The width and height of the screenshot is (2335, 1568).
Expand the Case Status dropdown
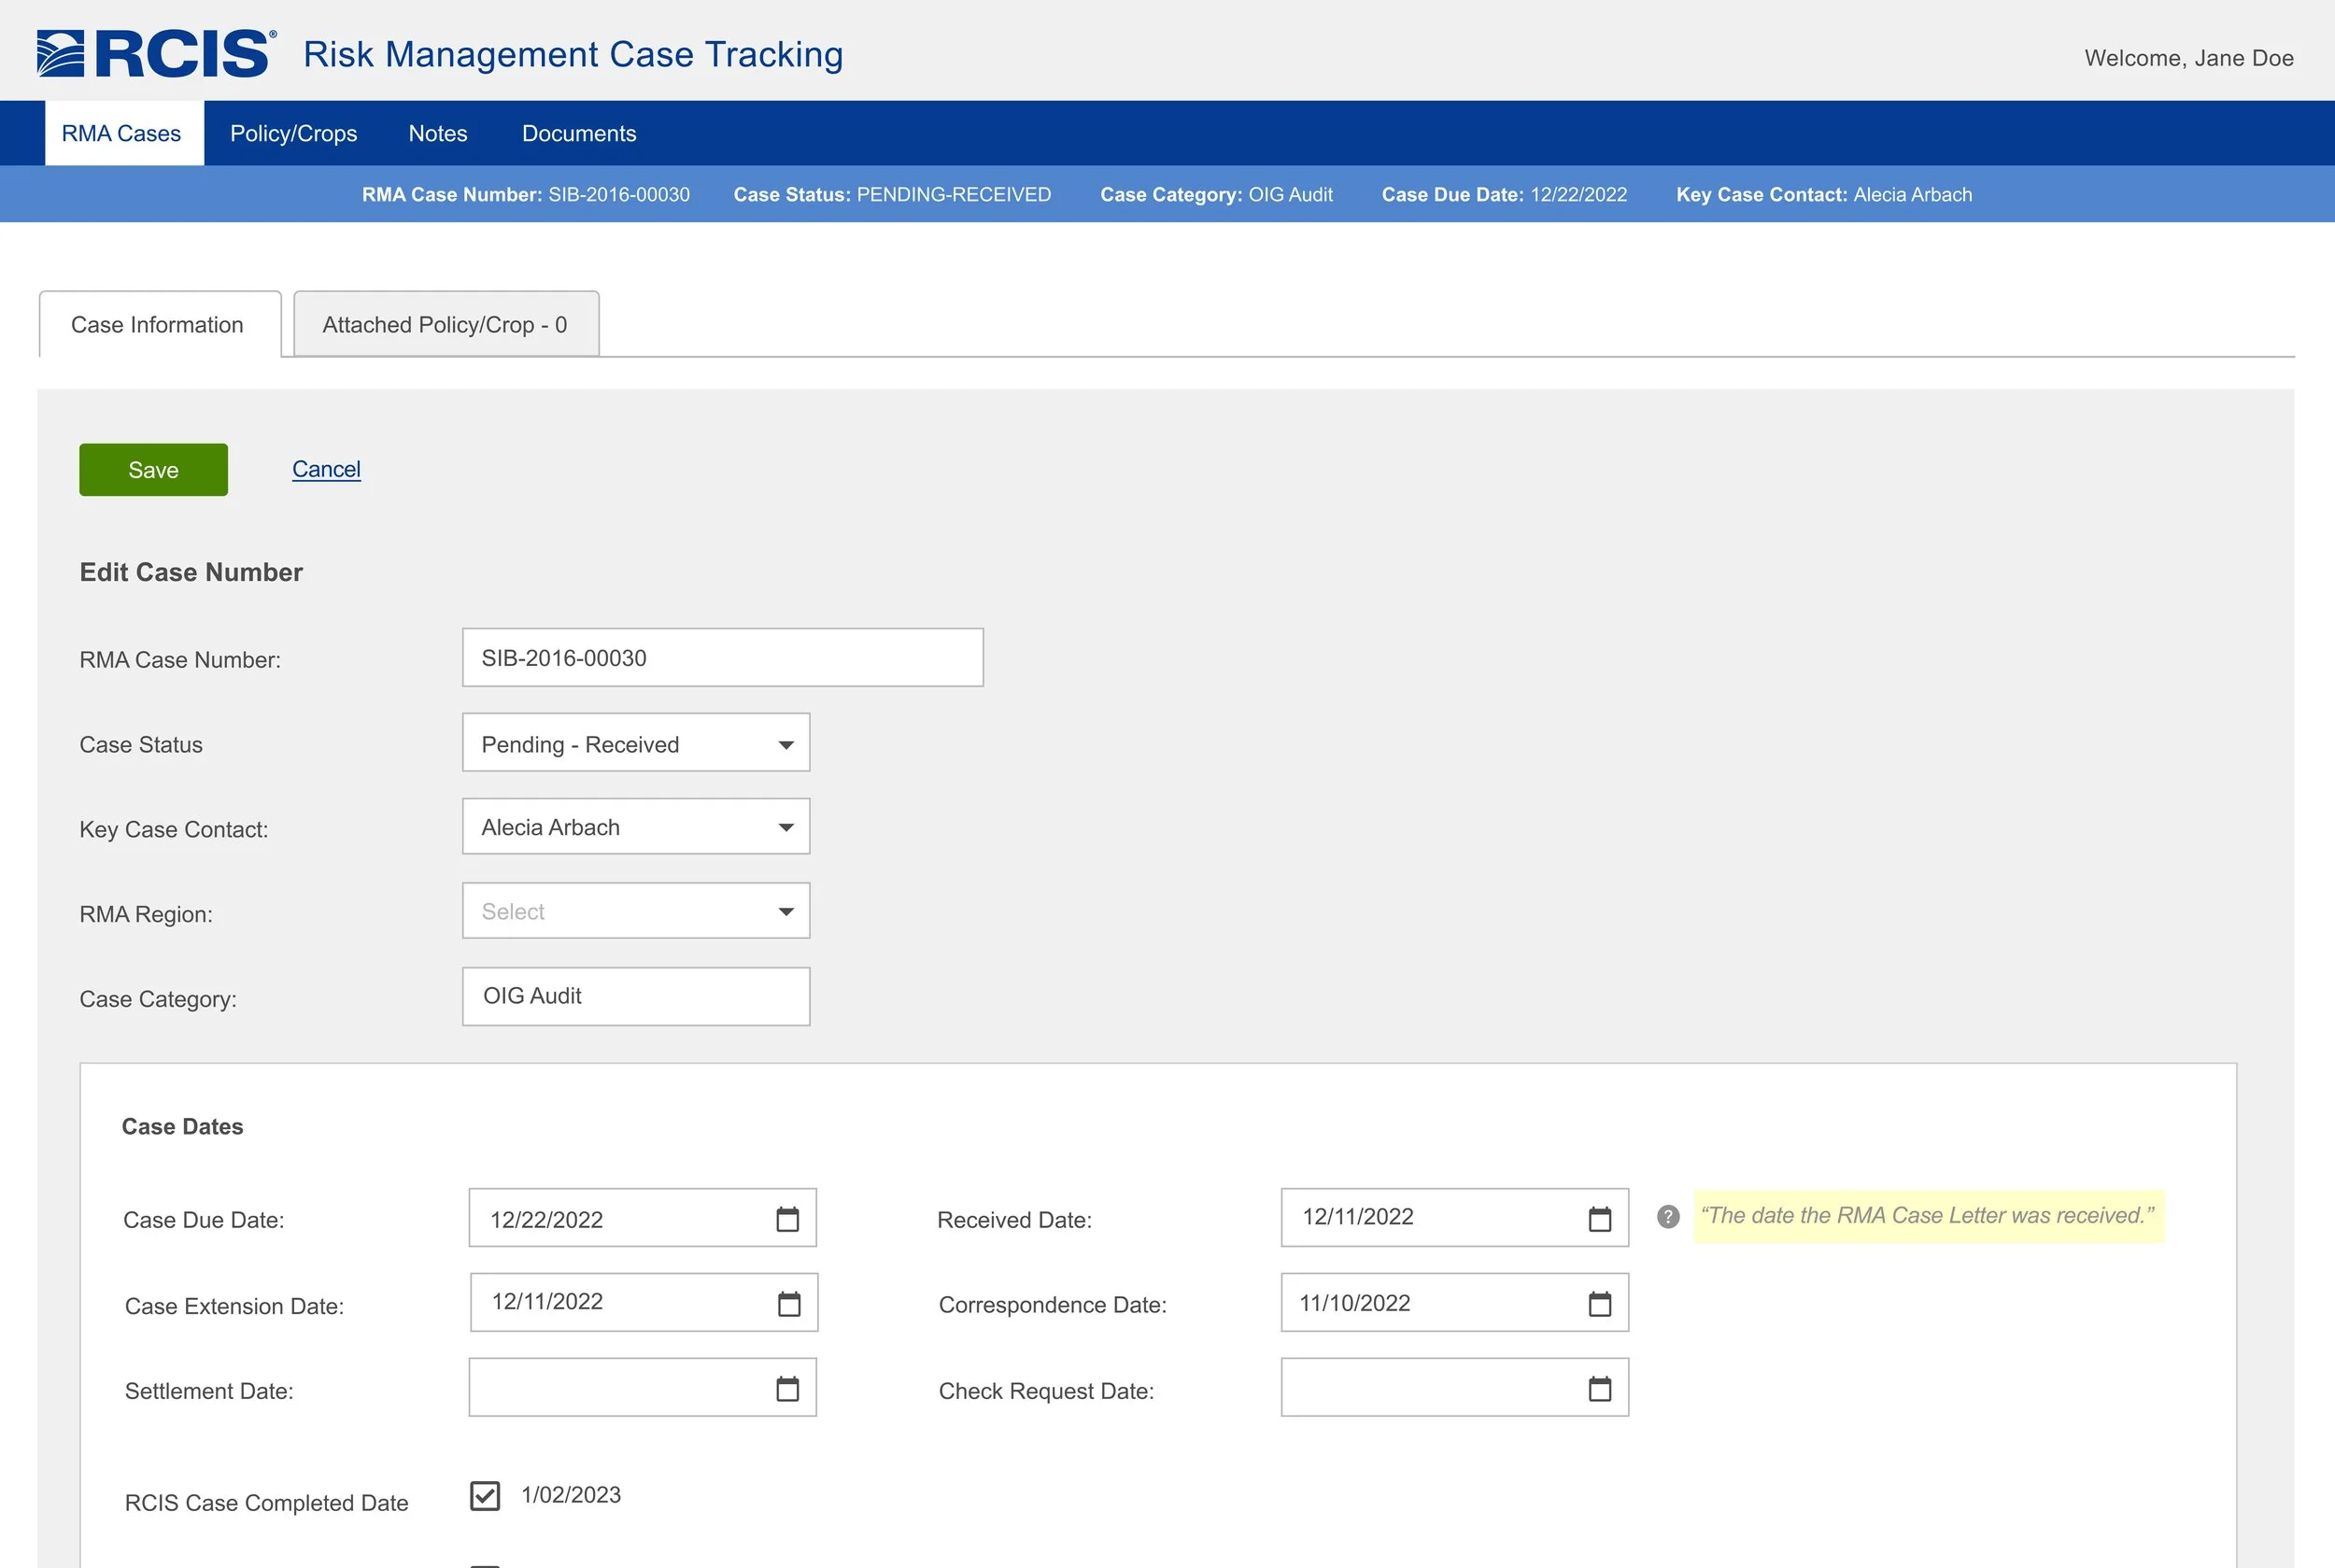[636, 743]
